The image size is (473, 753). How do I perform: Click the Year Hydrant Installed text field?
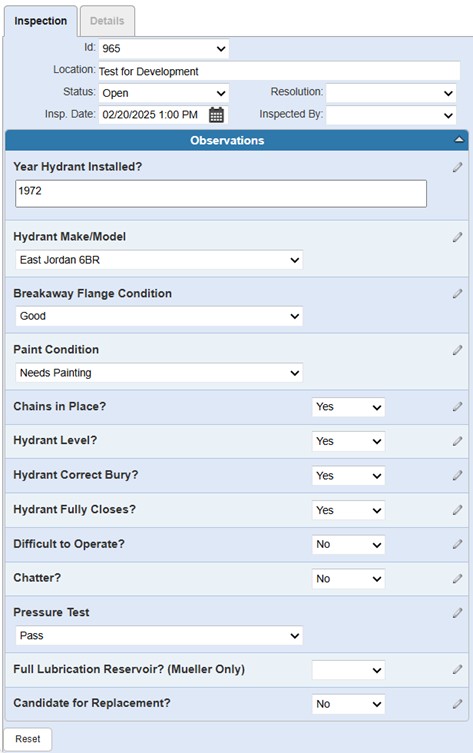[x=221, y=194]
